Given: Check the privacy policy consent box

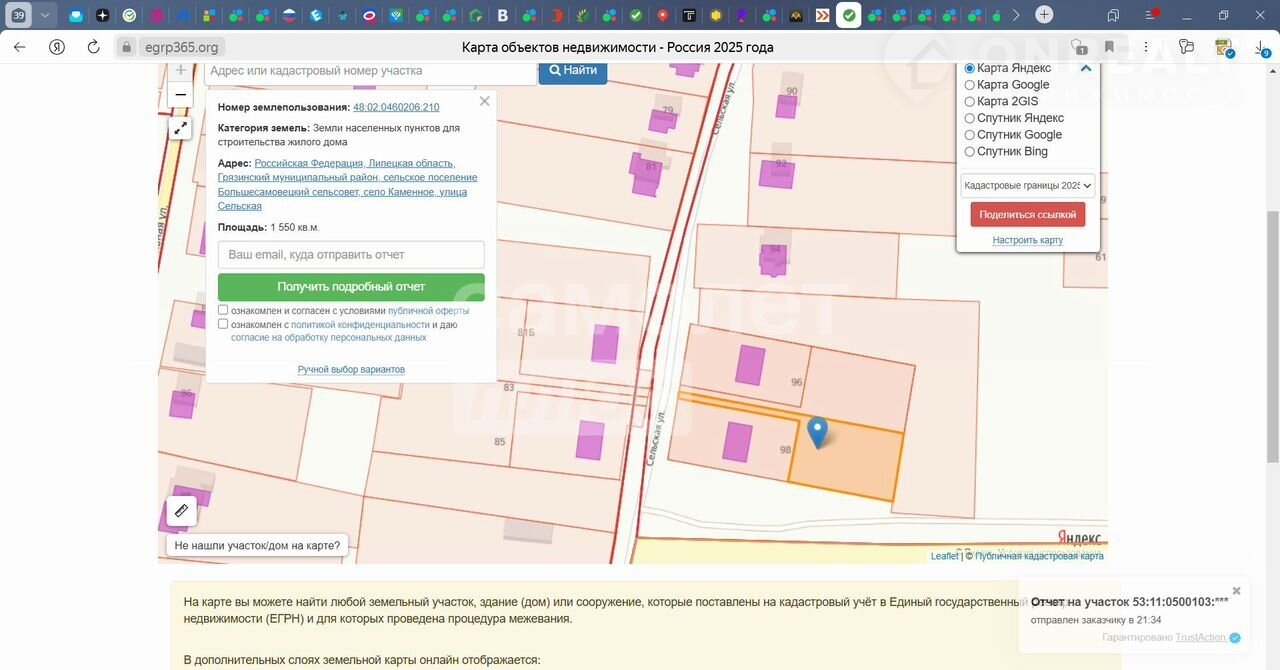Looking at the screenshot, I should 223,324.
